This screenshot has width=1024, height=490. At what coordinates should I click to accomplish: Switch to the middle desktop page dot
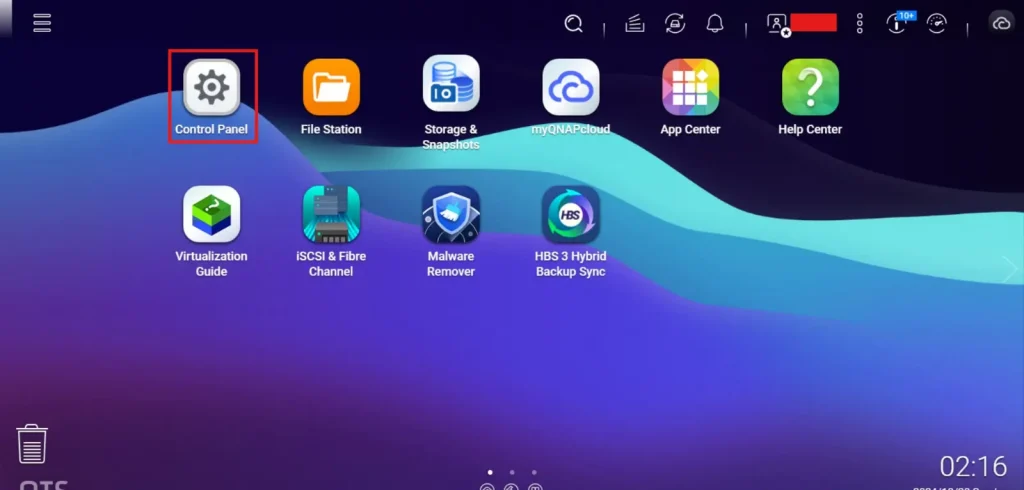tap(512, 472)
